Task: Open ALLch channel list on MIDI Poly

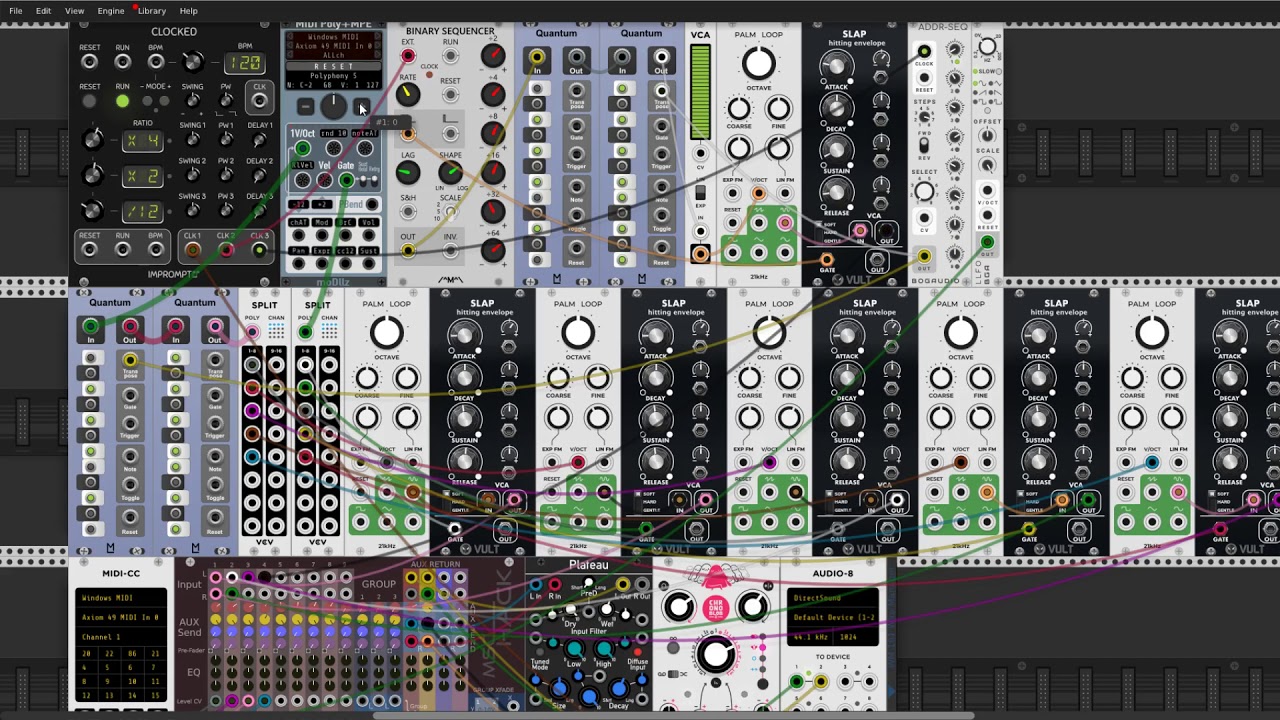Action: [x=334, y=55]
